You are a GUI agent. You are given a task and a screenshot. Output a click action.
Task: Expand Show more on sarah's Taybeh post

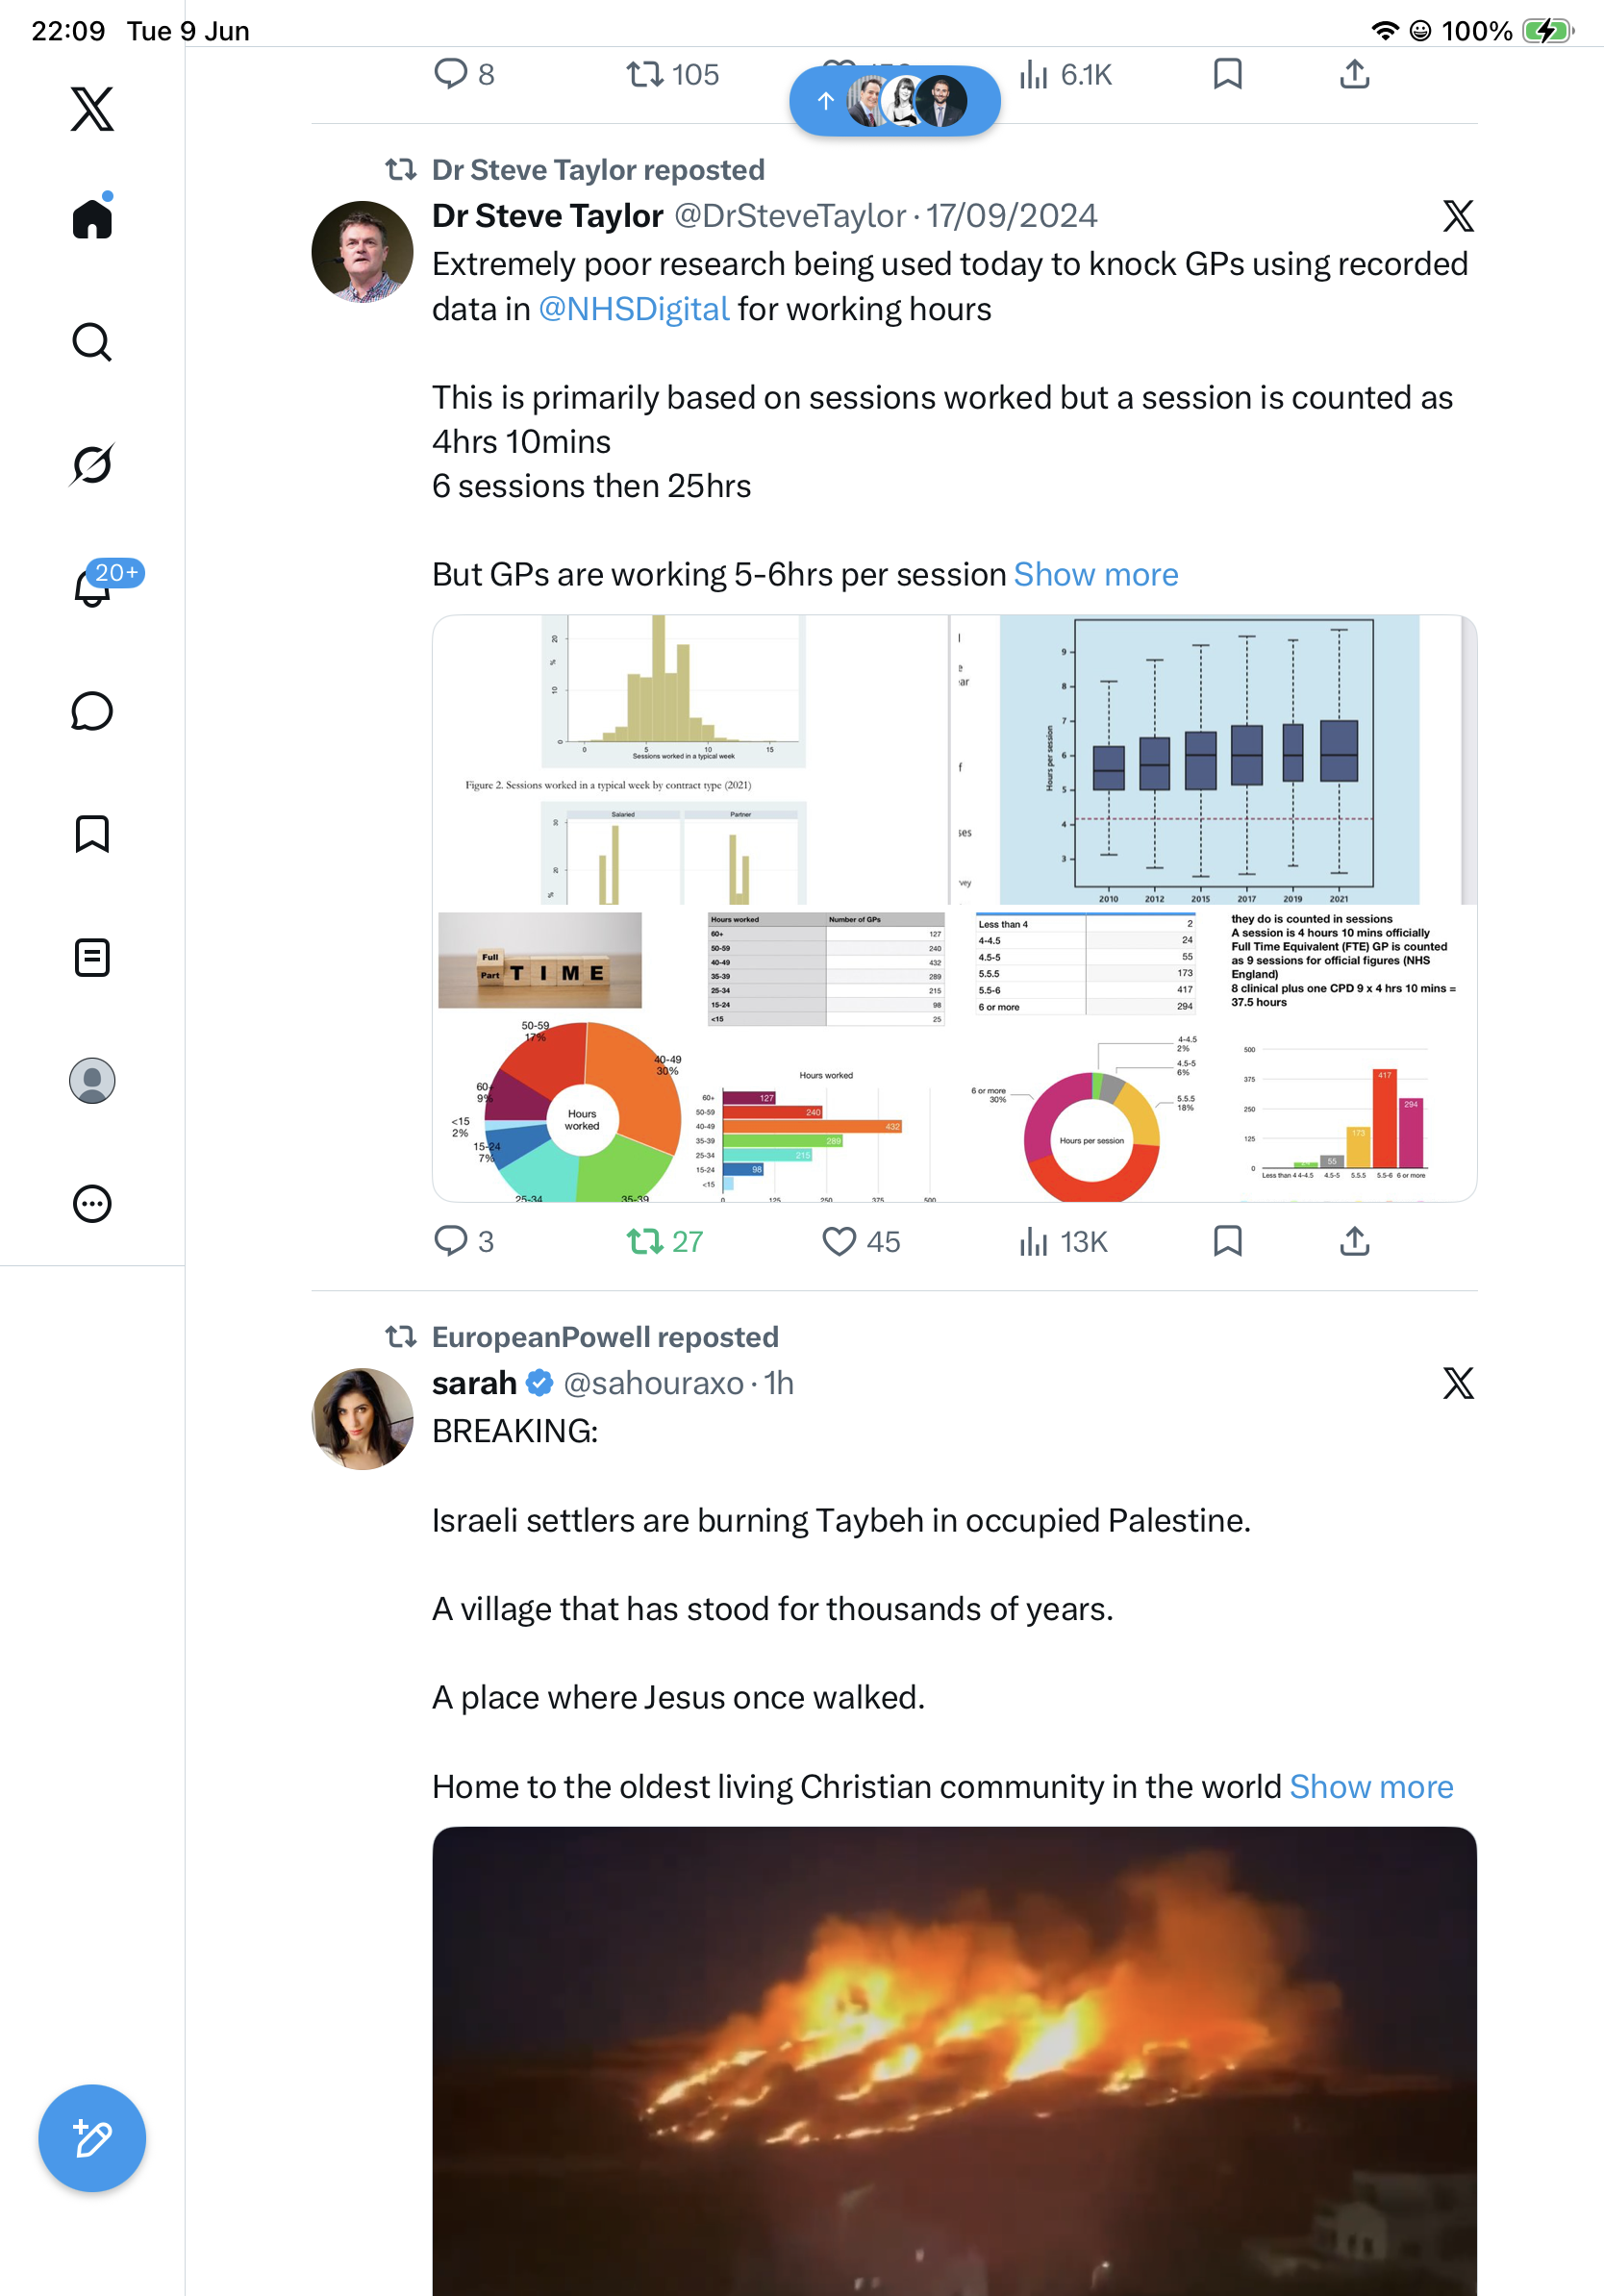[x=1371, y=1786]
